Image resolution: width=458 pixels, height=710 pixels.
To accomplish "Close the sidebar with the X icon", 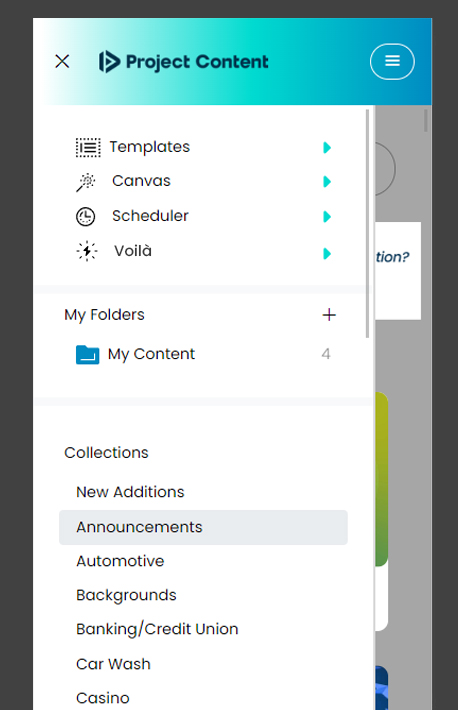I will (x=62, y=61).
